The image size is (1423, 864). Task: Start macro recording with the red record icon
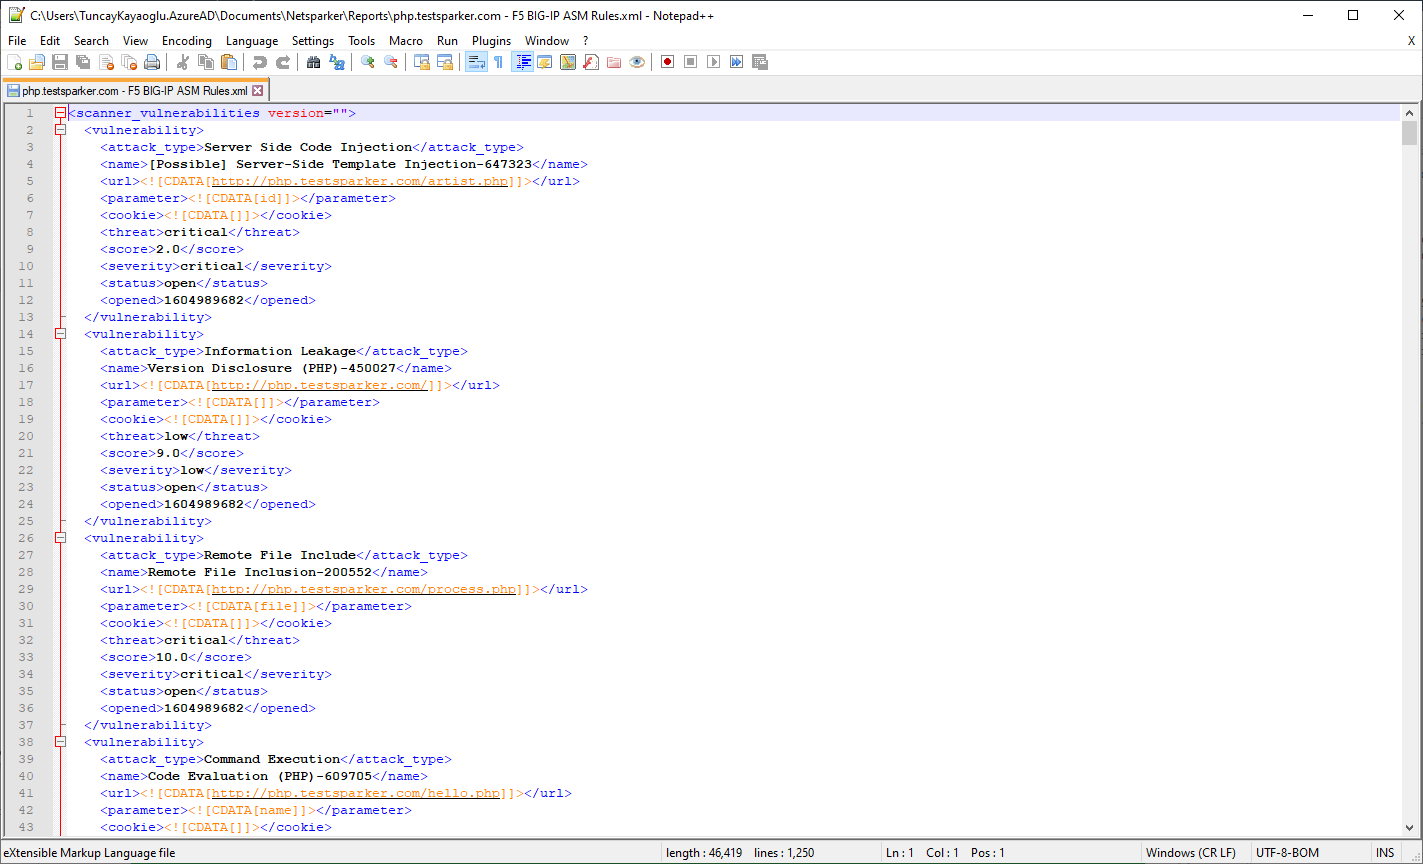point(666,61)
